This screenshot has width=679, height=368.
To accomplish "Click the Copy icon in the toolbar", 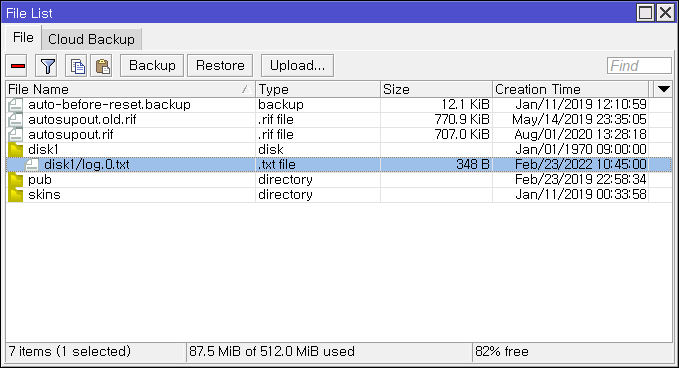I will pos(76,66).
